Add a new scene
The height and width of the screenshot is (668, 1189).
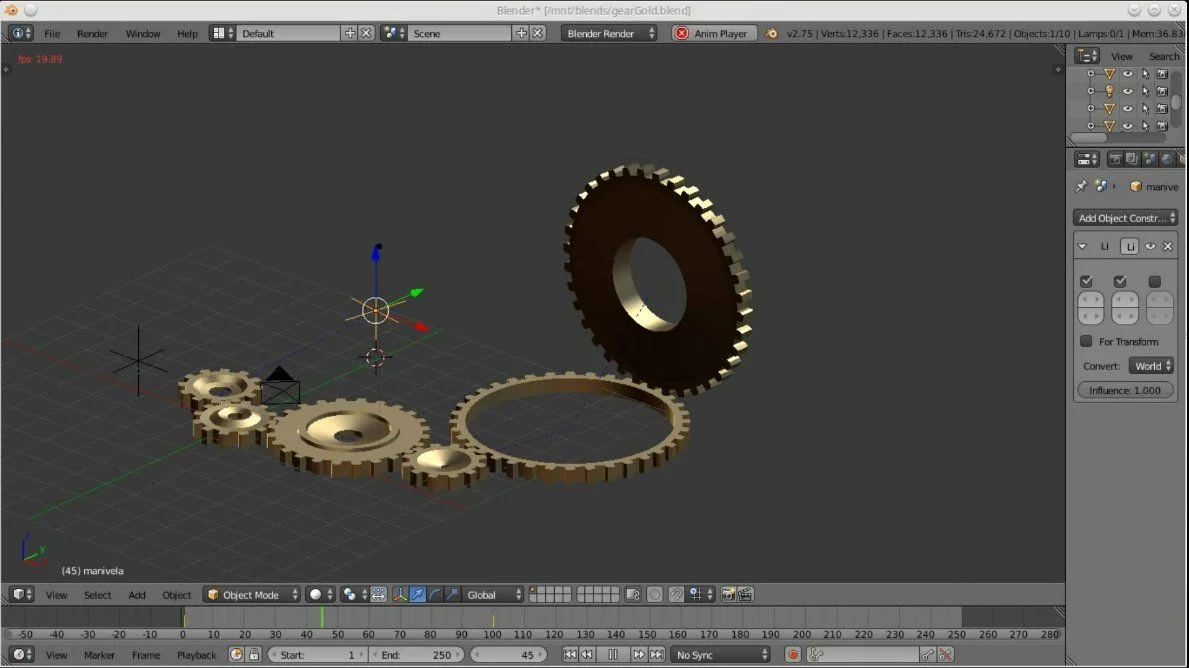pyautogui.click(x=521, y=33)
